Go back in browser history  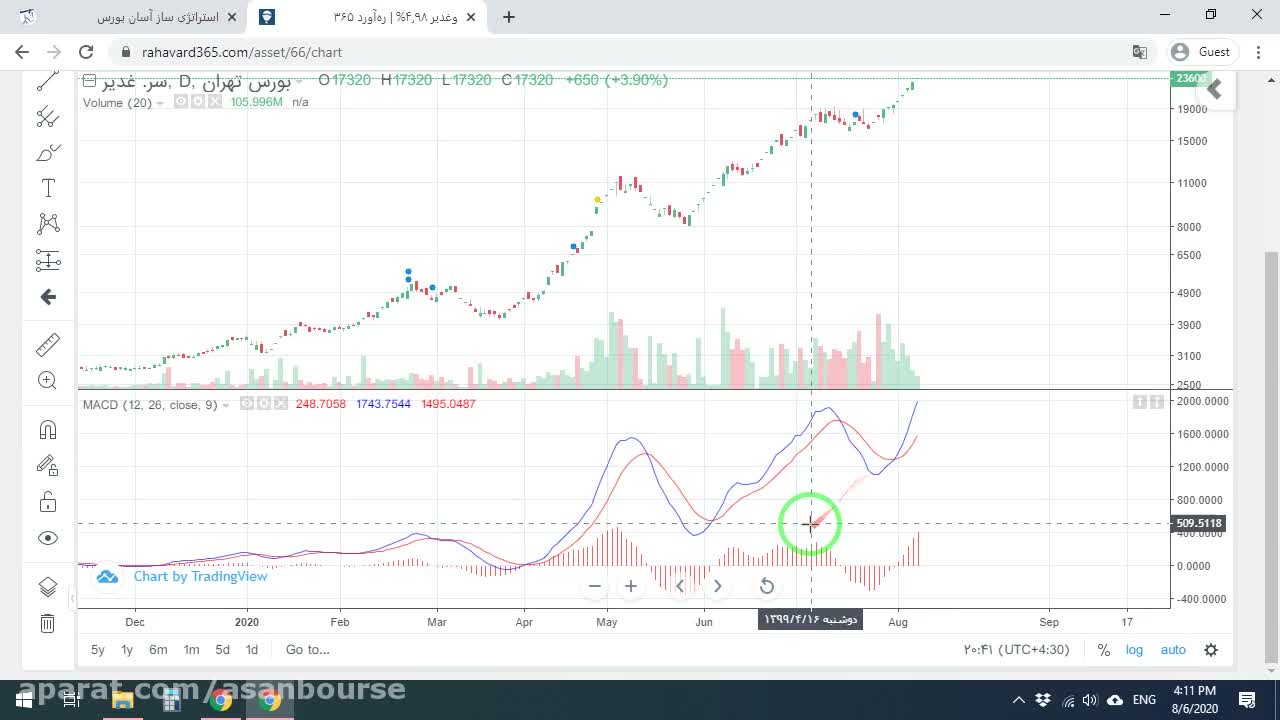click(x=22, y=52)
